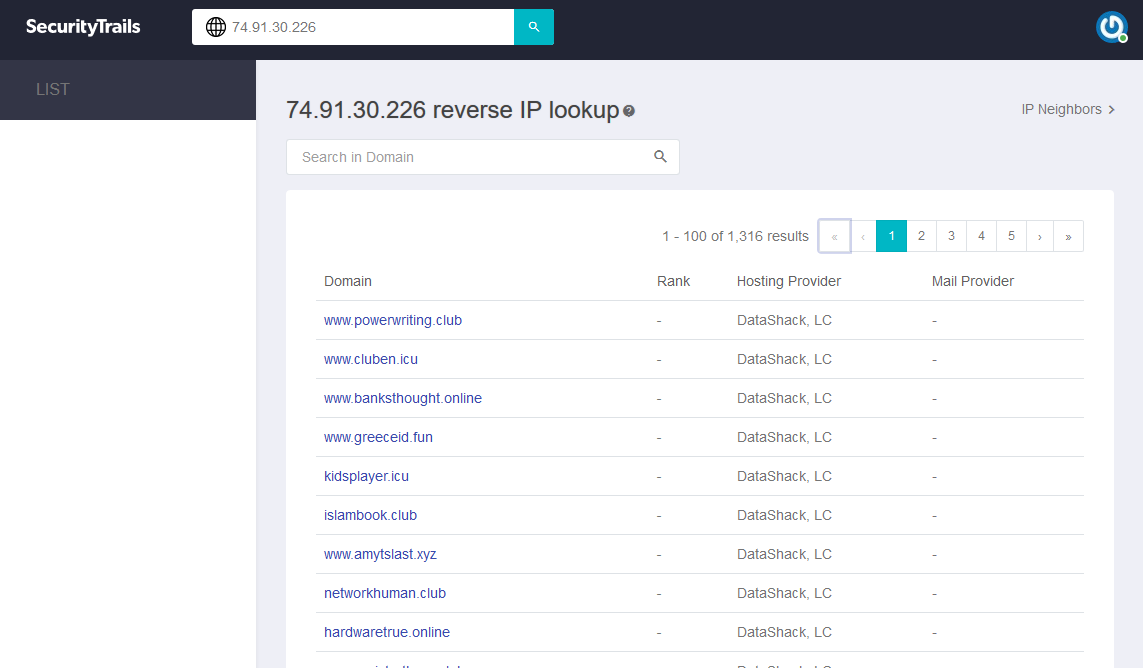Open www.banksthought.online domain link

pyautogui.click(x=403, y=398)
